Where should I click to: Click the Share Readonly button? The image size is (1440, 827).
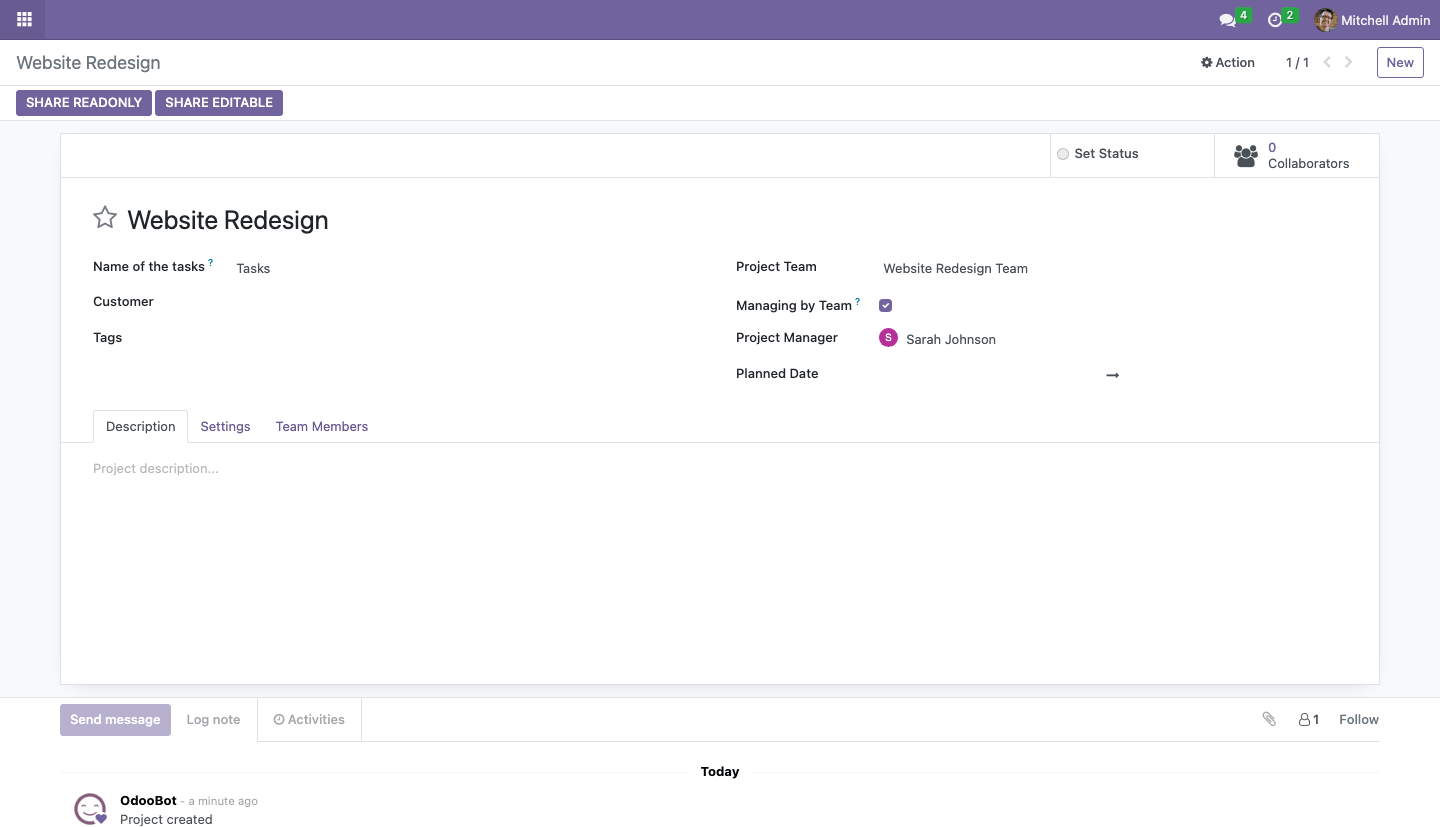click(84, 103)
